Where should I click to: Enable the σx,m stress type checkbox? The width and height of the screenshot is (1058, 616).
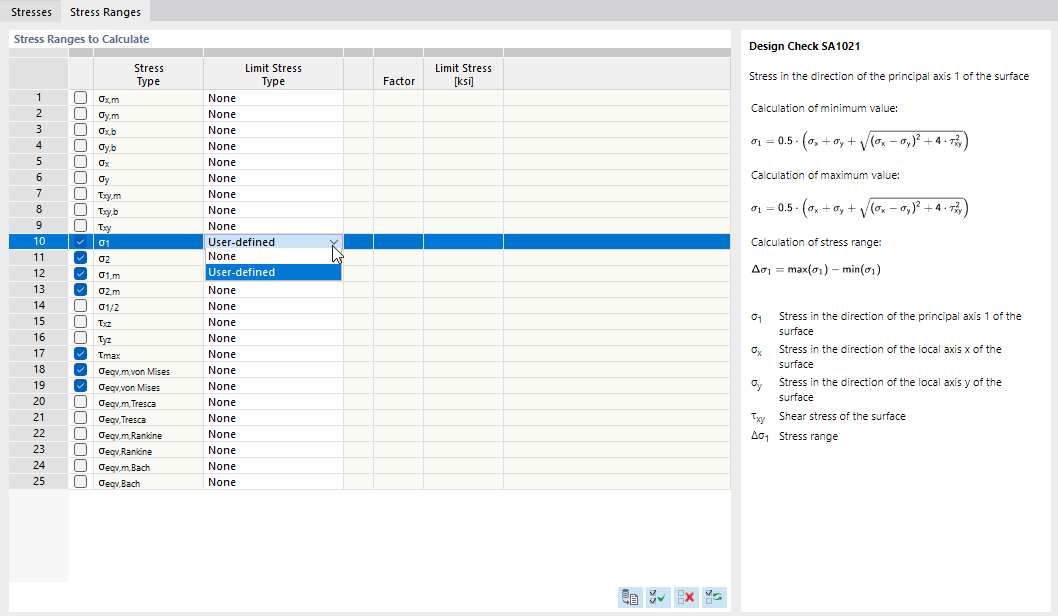(x=80, y=98)
